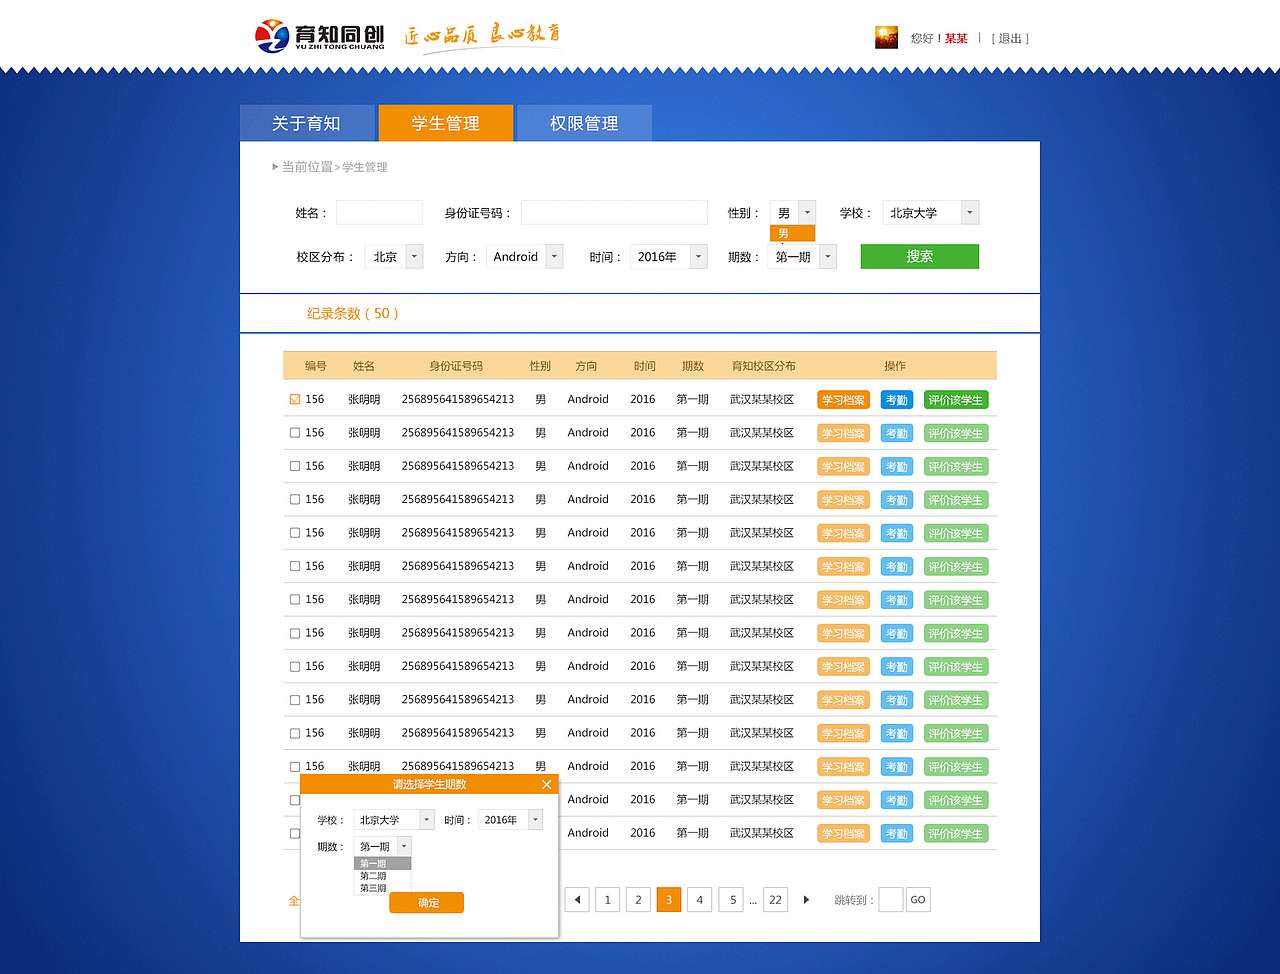The height and width of the screenshot is (974, 1280).
Task: Click 考勤 in the checked first row
Action: coord(897,400)
